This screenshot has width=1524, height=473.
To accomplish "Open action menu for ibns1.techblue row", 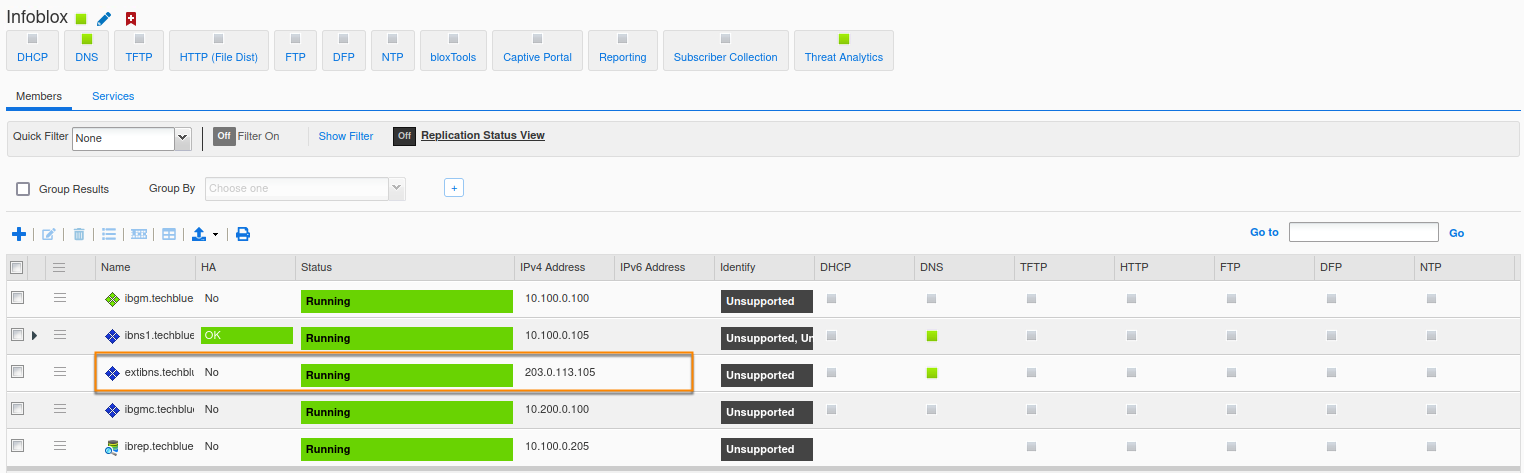I will (59, 334).
